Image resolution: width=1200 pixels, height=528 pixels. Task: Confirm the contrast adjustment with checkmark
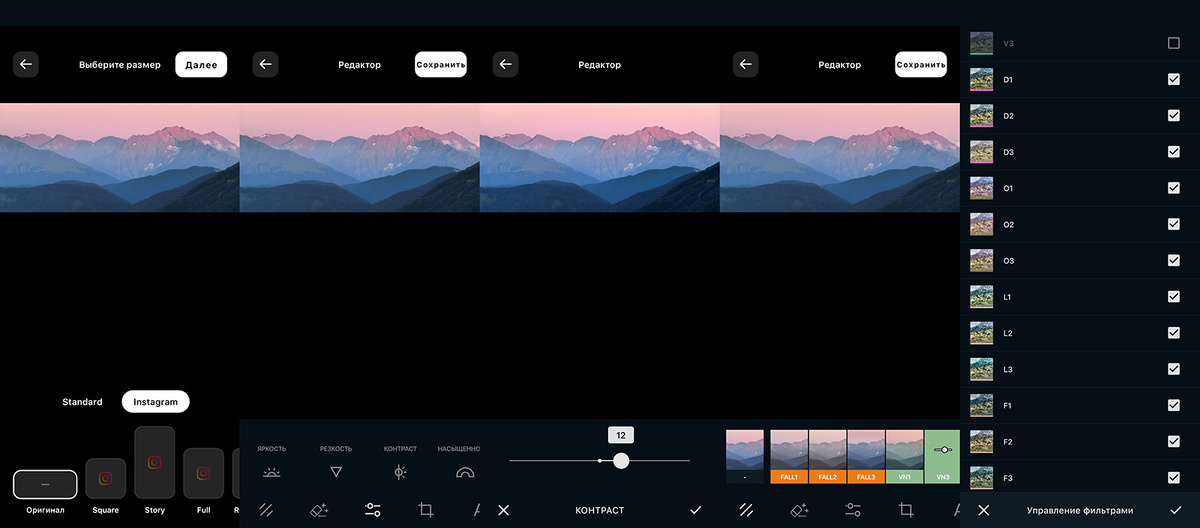(x=696, y=510)
